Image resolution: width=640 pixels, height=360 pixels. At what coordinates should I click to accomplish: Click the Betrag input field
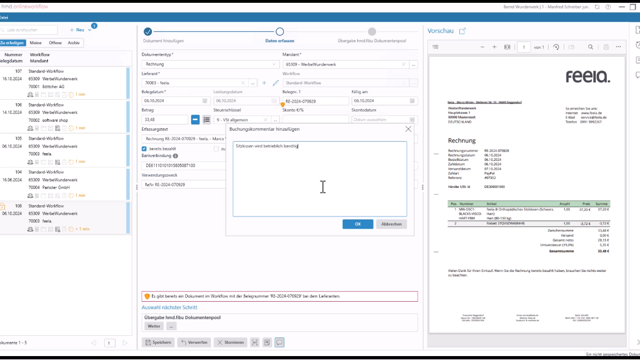point(165,120)
